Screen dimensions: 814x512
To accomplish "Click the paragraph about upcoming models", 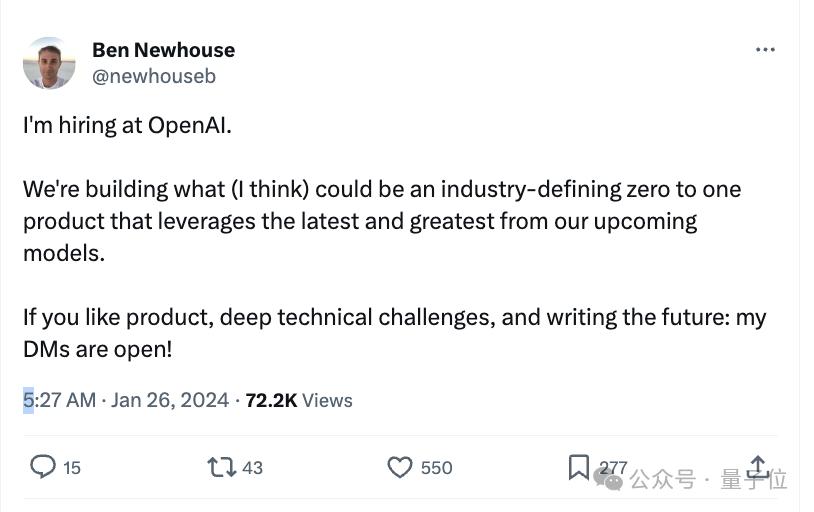I will pos(380,220).
